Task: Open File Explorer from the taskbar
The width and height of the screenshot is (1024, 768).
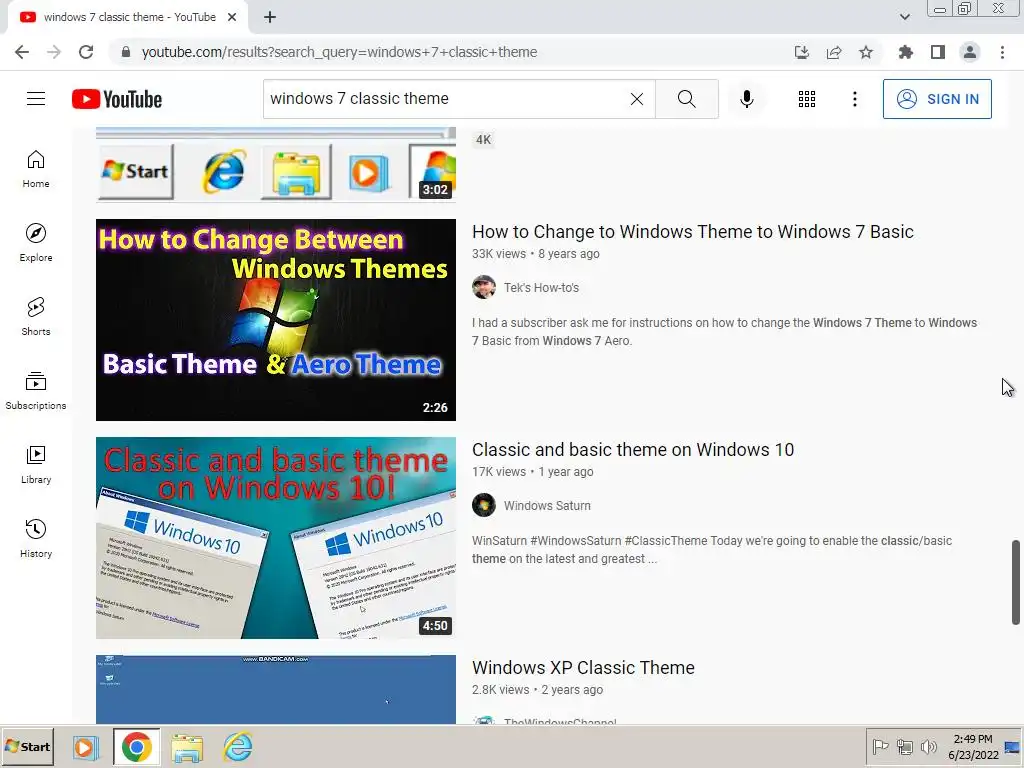Action: click(x=187, y=747)
